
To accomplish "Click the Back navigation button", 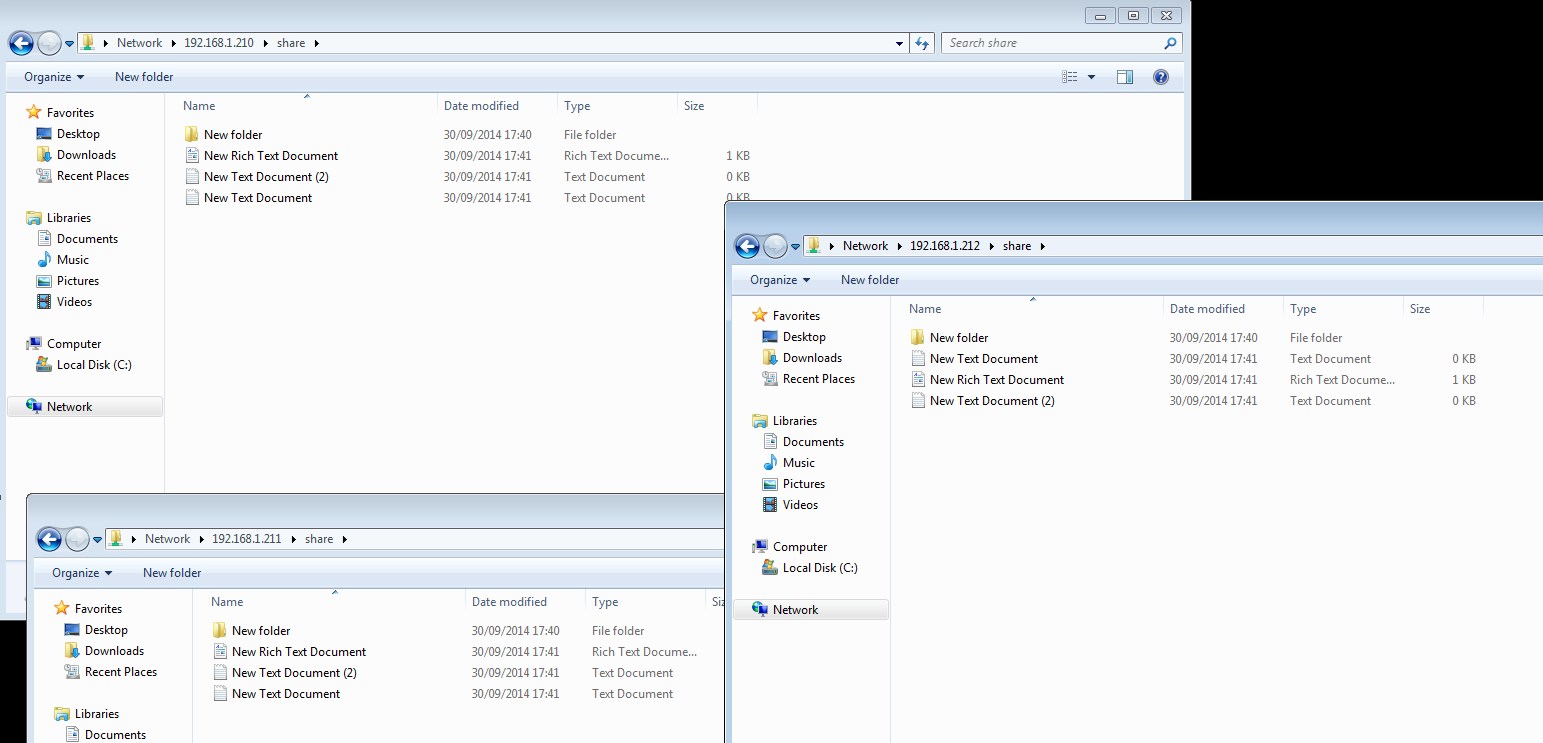I will [20, 42].
